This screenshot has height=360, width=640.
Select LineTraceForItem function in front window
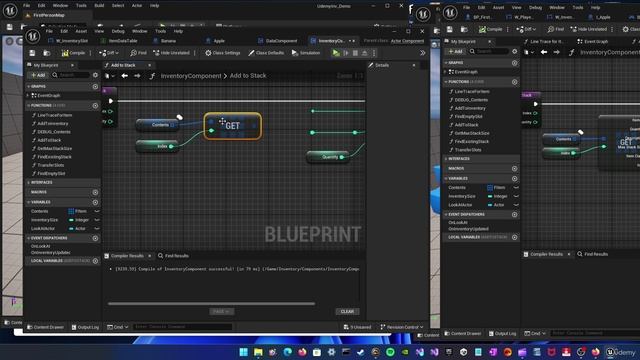[x=54, y=116]
